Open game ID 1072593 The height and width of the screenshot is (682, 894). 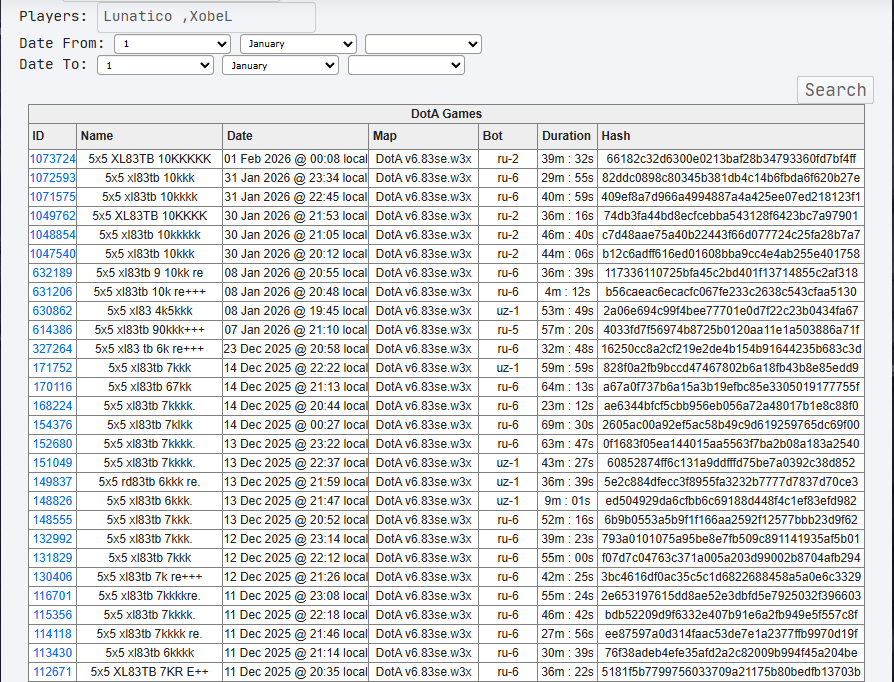[52, 178]
